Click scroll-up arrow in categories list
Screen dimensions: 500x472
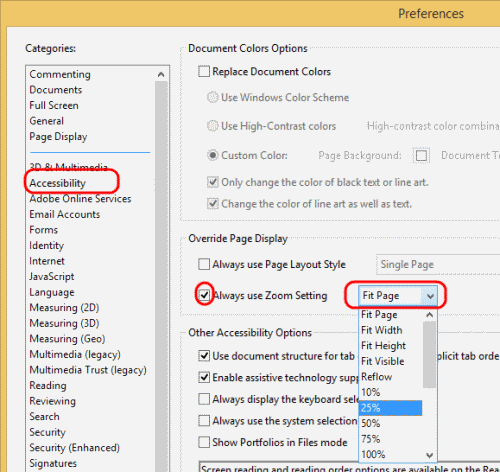click(x=161, y=74)
